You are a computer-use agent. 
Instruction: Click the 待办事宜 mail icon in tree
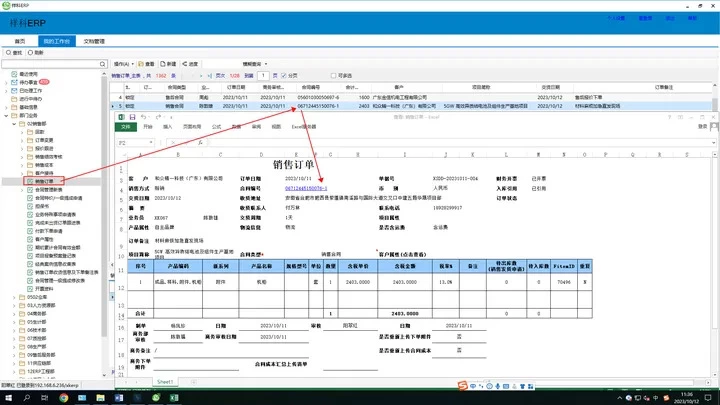pyautogui.click(x=15, y=82)
